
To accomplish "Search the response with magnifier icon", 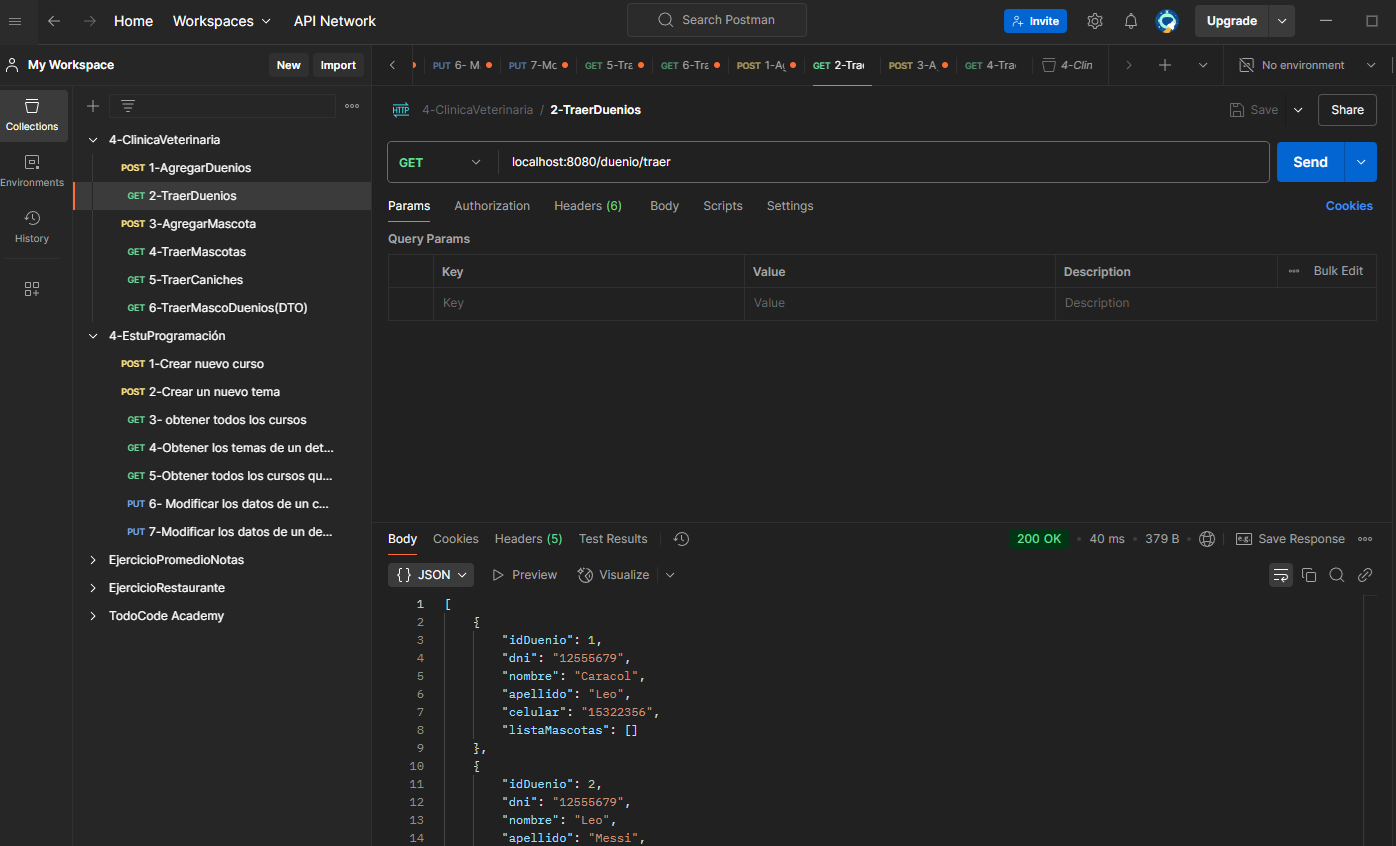I will [1337, 575].
